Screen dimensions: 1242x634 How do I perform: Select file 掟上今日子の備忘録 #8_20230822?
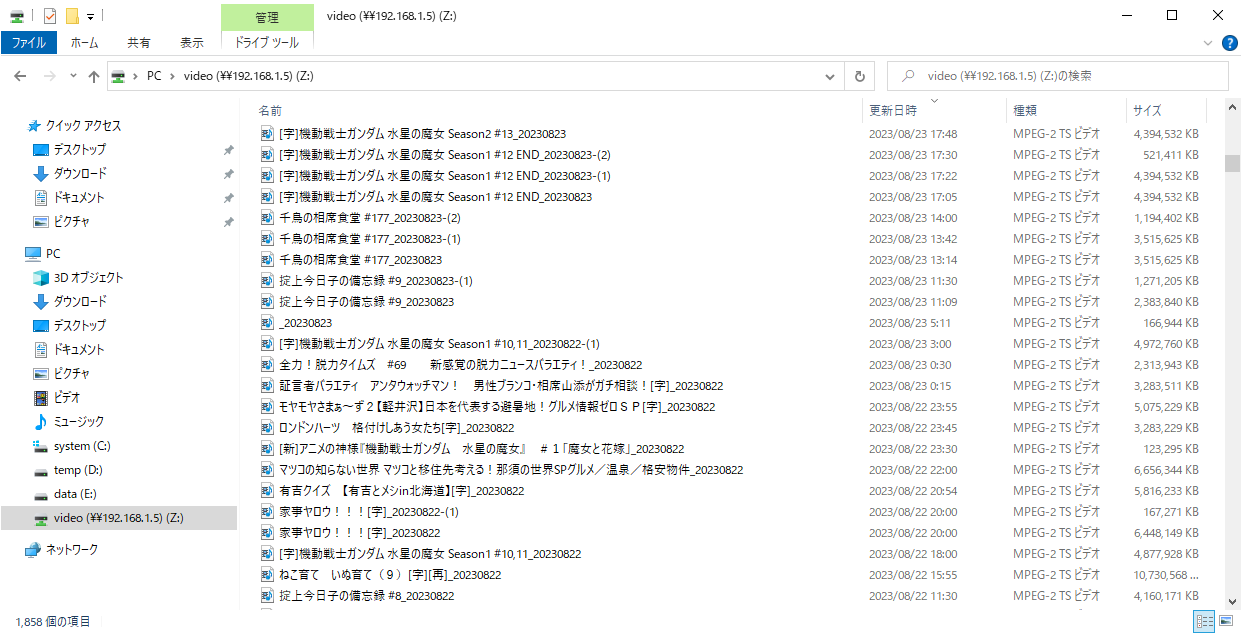point(366,596)
